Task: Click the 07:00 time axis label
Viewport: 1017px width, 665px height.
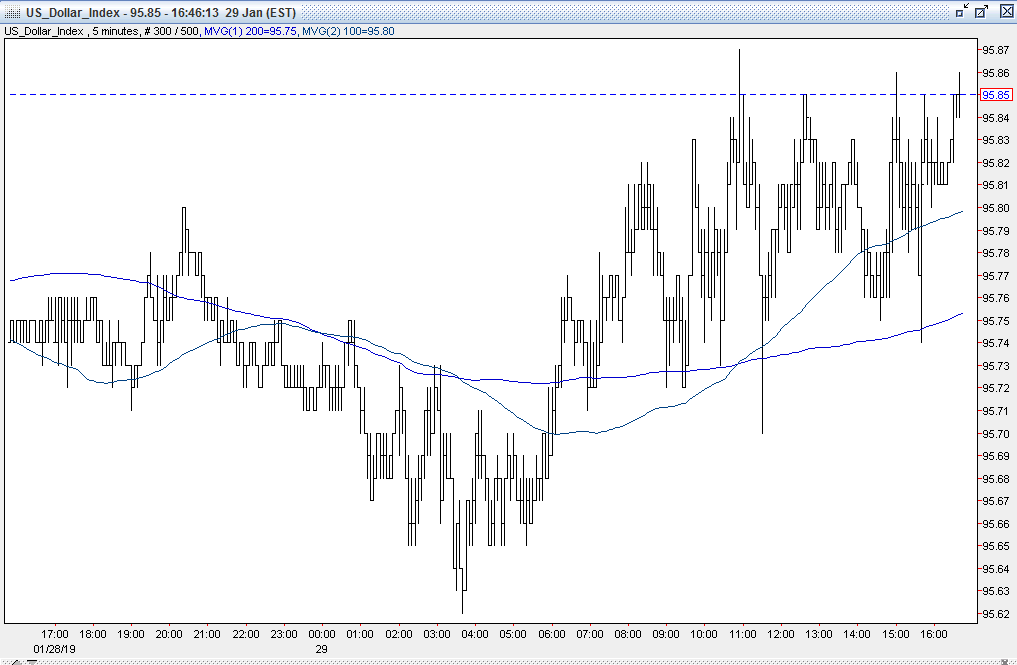Action: [x=590, y=634]
